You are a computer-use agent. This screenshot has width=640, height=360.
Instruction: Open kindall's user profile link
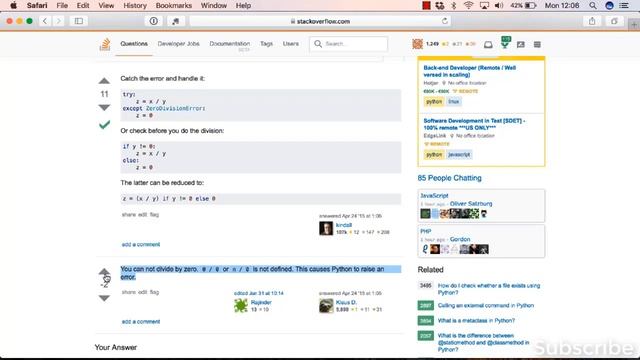point(344,225)
